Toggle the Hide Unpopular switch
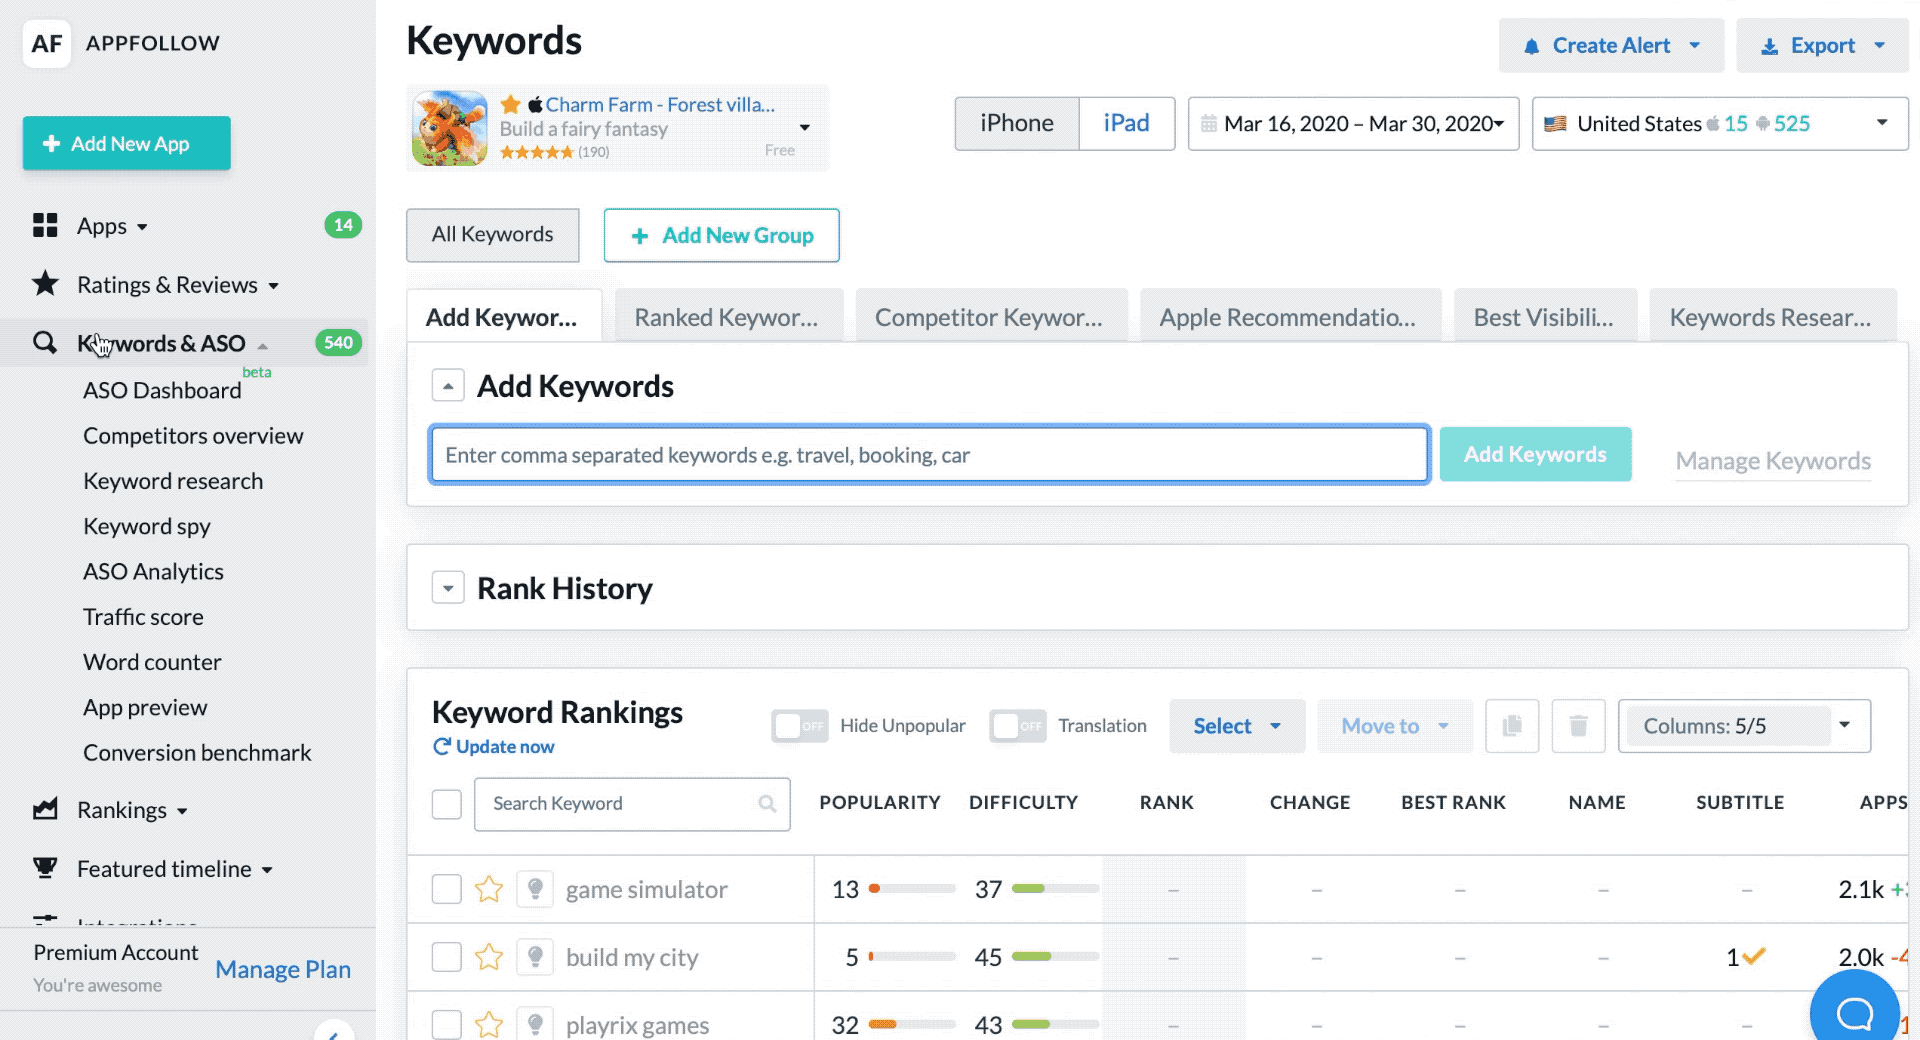 tap(799, 726)
